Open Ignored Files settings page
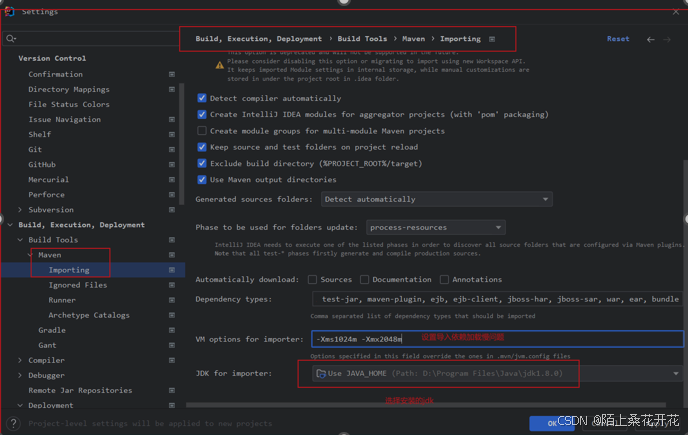This screenshot has height=435, width=688. (x=78, y=285)
